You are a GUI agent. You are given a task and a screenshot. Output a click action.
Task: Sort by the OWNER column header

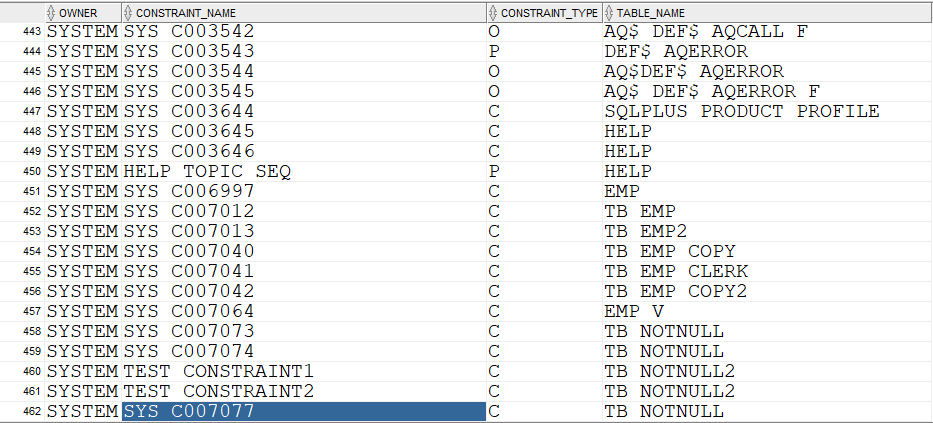coord(83,12)
